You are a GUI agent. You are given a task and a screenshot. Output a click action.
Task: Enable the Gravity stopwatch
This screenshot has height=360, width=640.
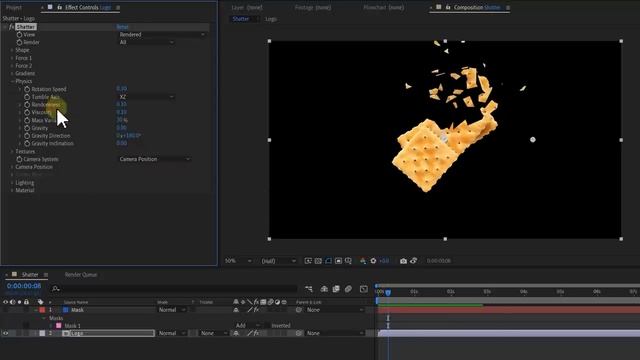tap(27, 128)
